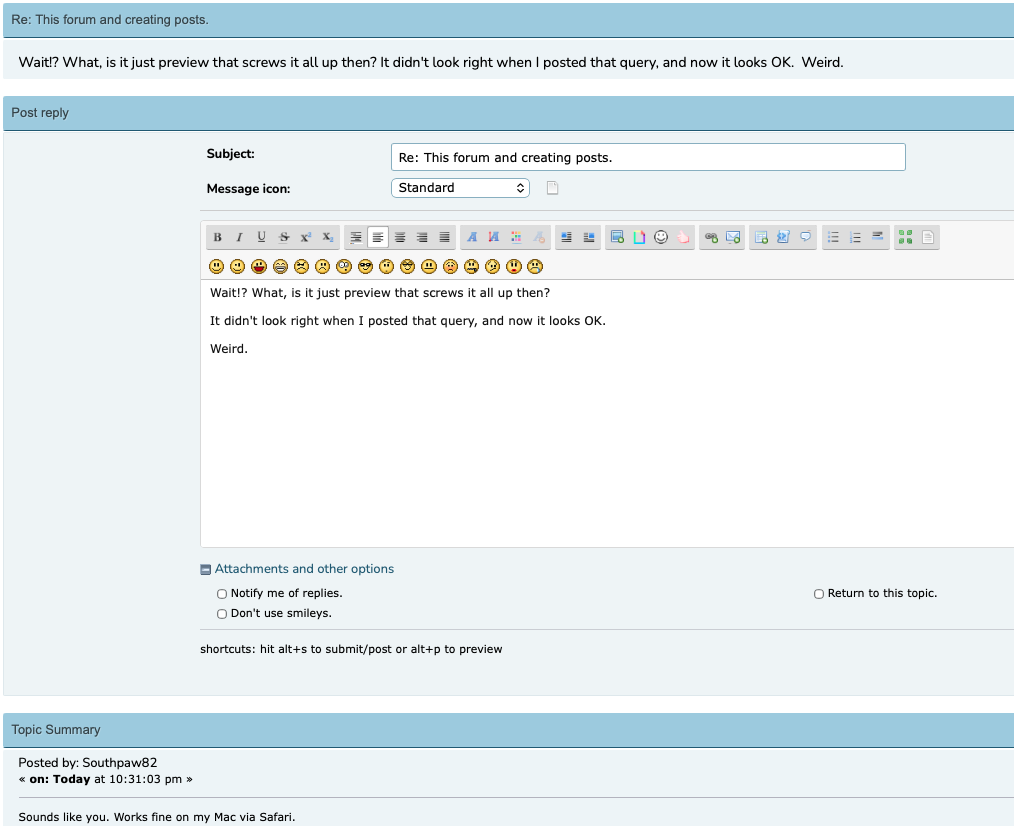Apply subscript formatting
The image size is (1014, 826).
click(328, 237)
